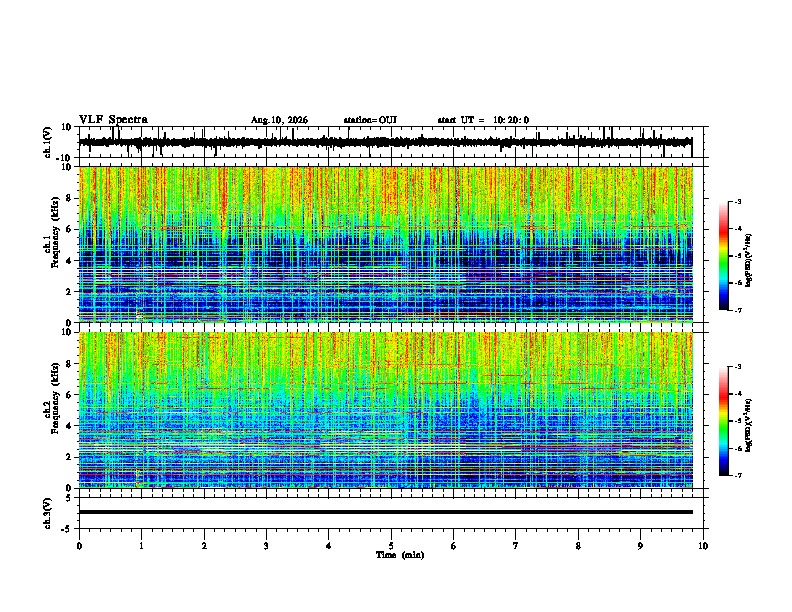This screenshot has width=792, height=612.
Task: Click the ch.1 frequency spectrogram panel
Action: pyautogui.click(x=386, y=244)
